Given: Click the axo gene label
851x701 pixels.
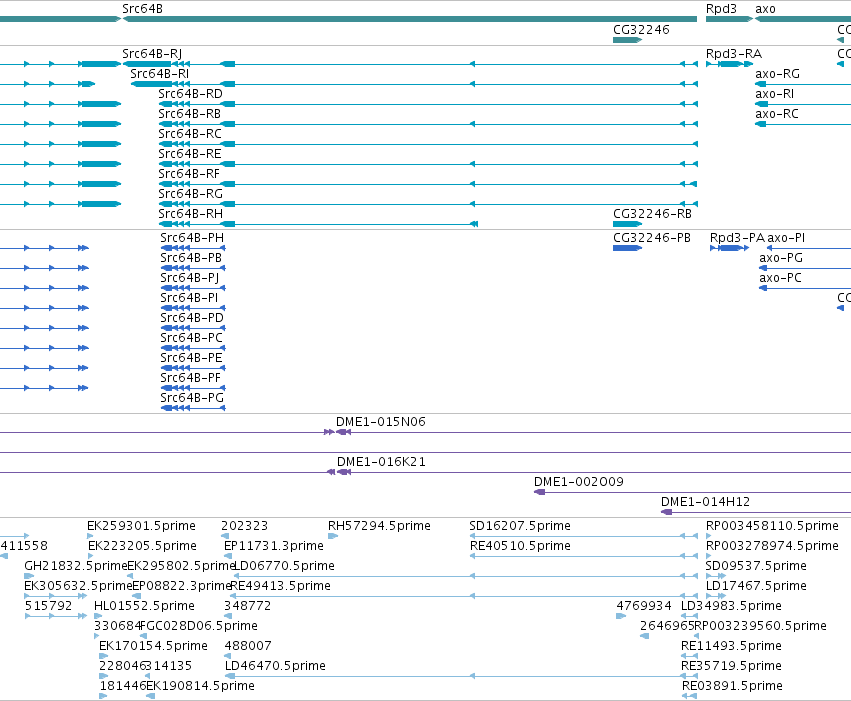Looking at the screenshot, I should click(x=765, y=9).
